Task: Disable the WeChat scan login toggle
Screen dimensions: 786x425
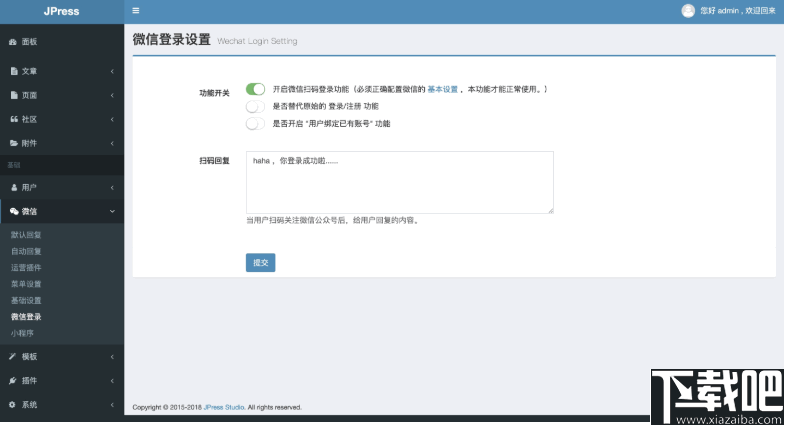Action: click(x=255, y=89)
